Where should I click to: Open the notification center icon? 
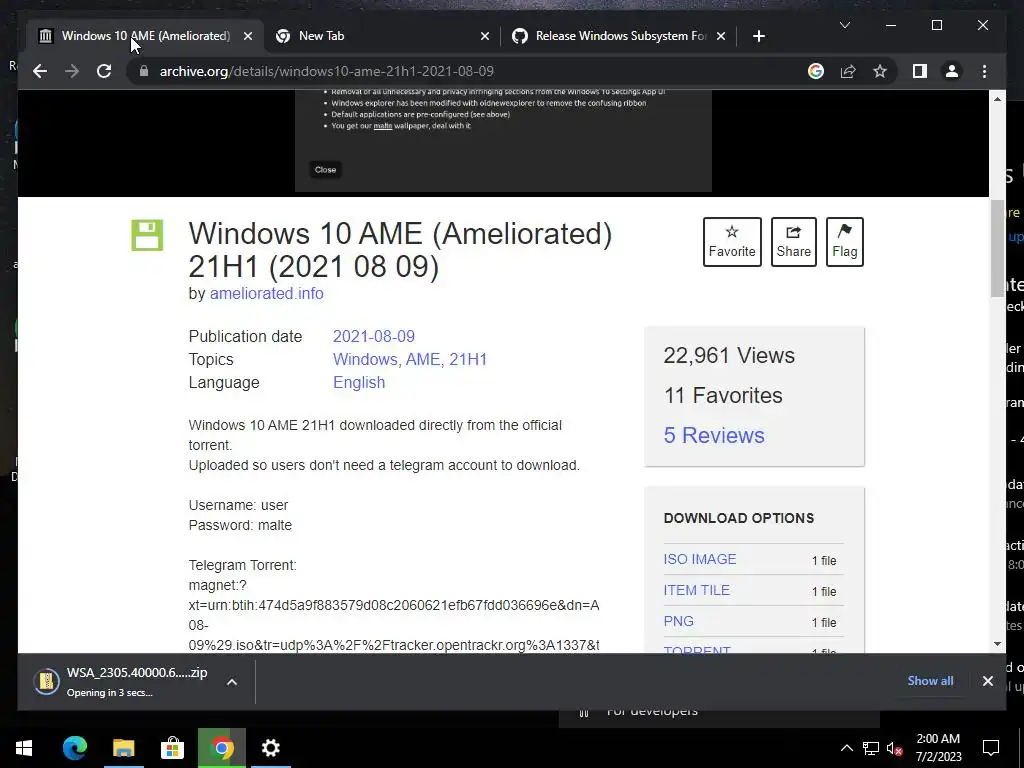click(x=991, y=748)
